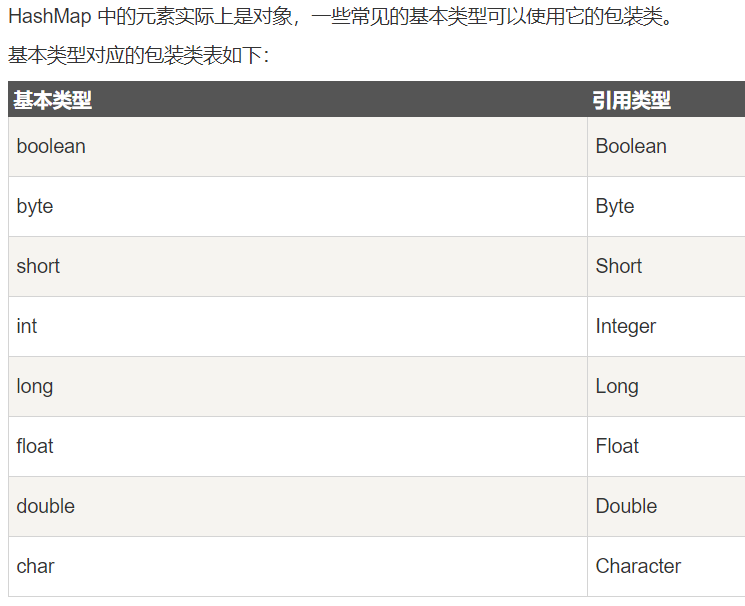The width and height of the screenshot is (745, 606).
Task: Click the line ending with 包装类表如下
Action: [138, 55]
